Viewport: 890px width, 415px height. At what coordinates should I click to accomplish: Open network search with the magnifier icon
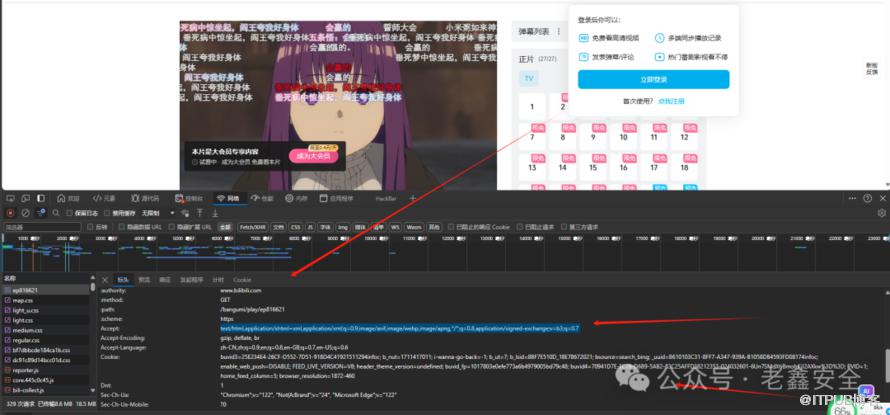(56, 213)
